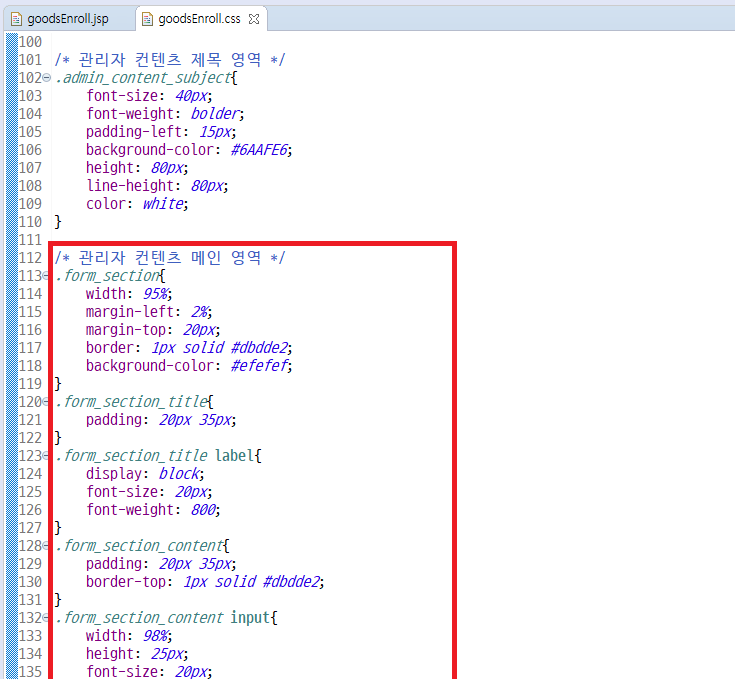Select the goodsEnroll.css tab
The width and height of the screenshot is (735, 679).
click(199, 19)
